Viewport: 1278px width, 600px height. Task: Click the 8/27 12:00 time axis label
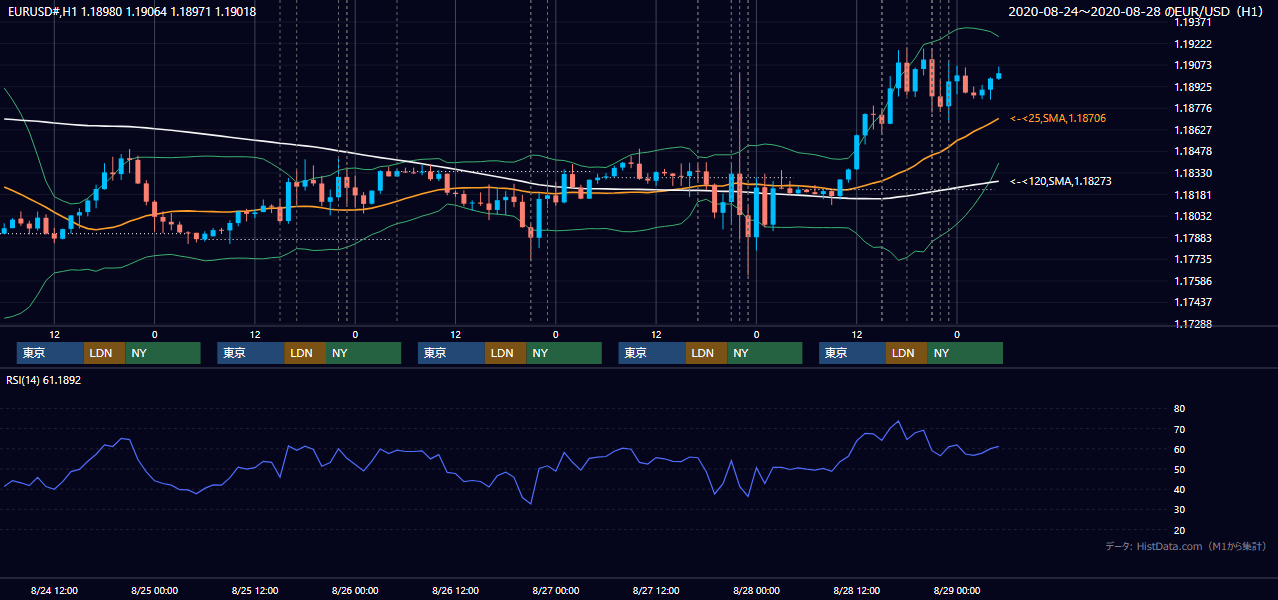click(x=656, y=591)
